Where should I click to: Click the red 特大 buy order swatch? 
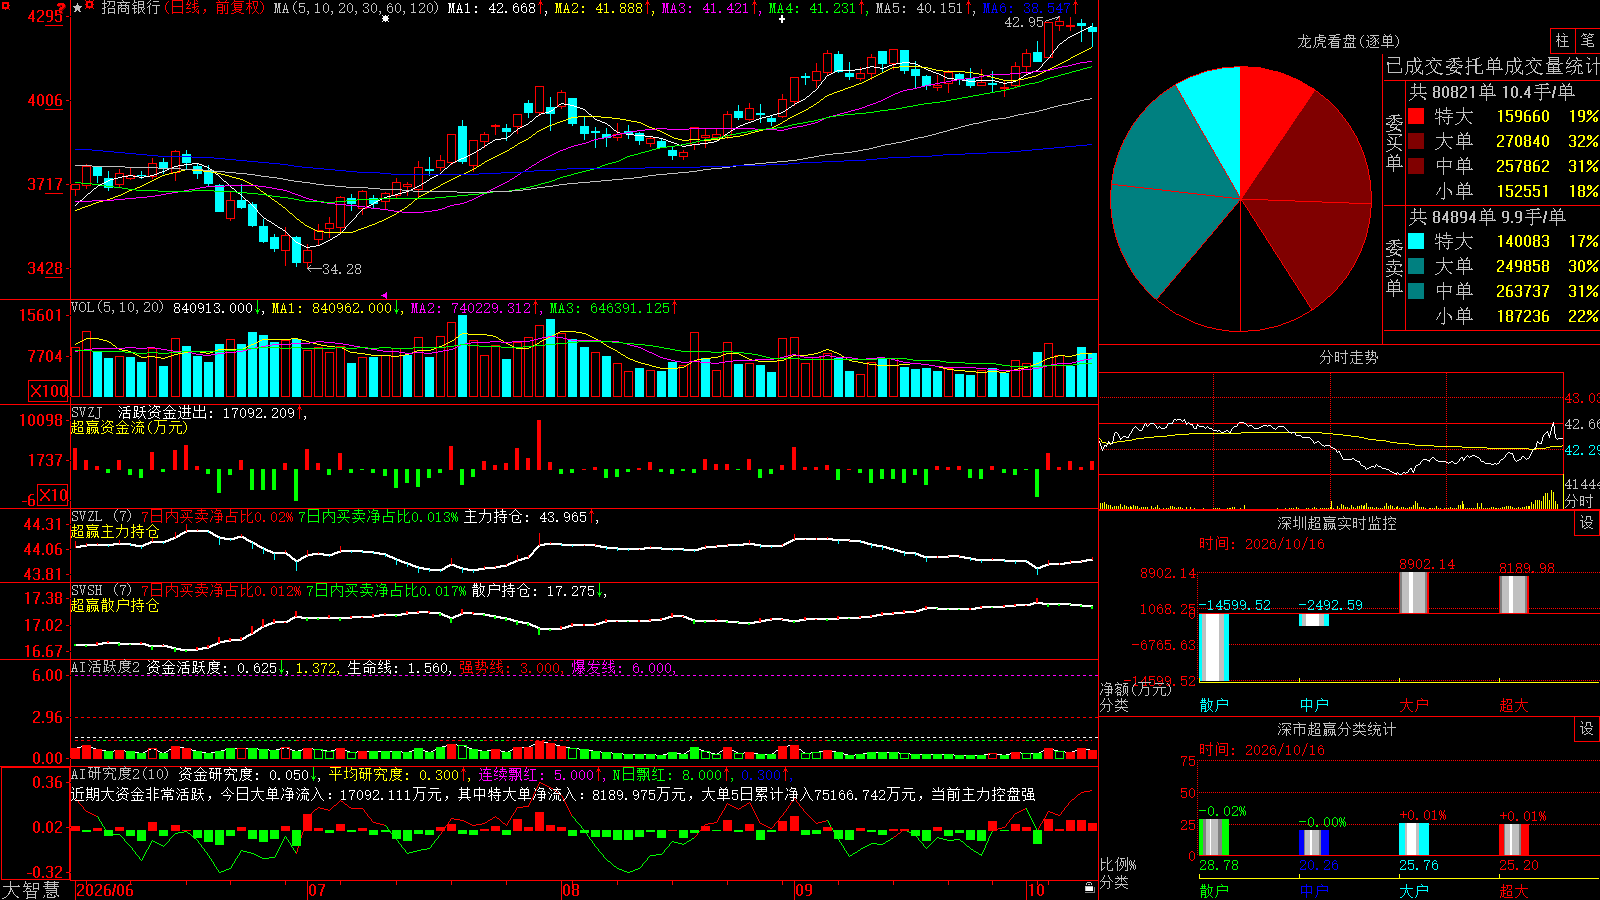[1416, 116]
